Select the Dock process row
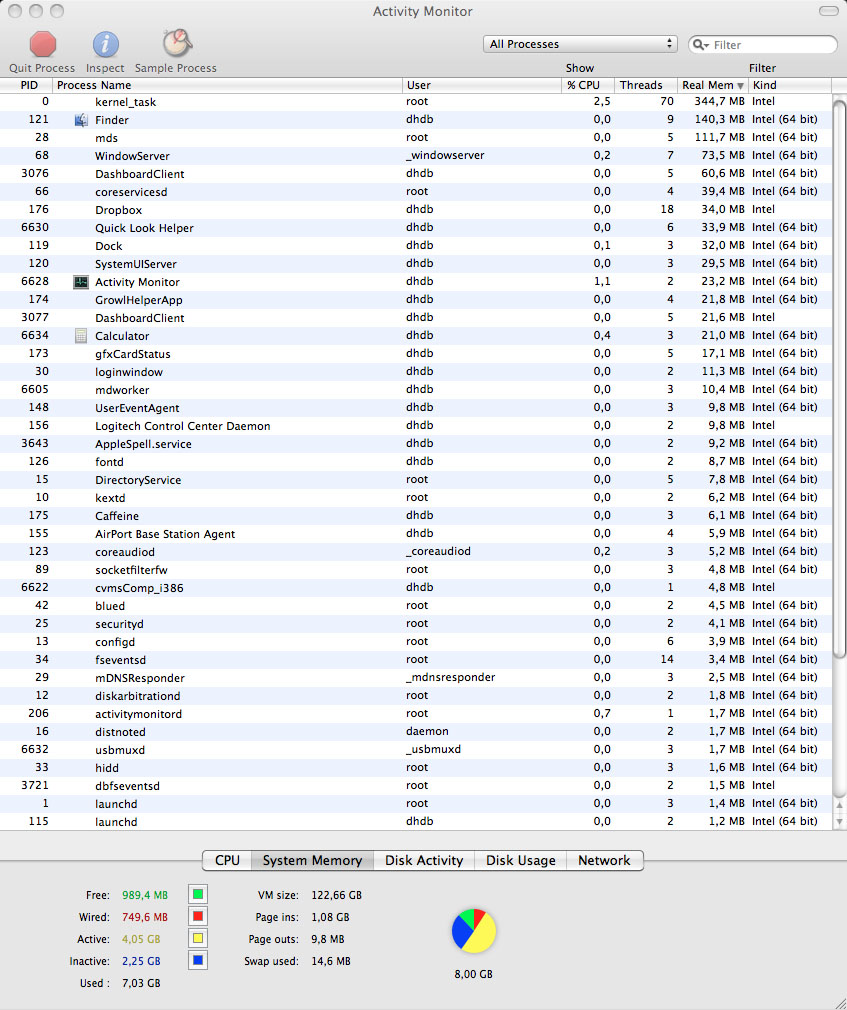 coord(415,246)
